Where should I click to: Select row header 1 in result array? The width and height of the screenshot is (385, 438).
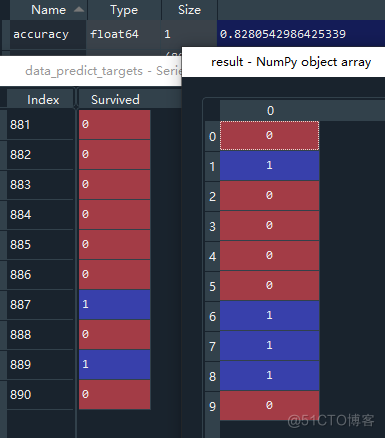(212, 166)
